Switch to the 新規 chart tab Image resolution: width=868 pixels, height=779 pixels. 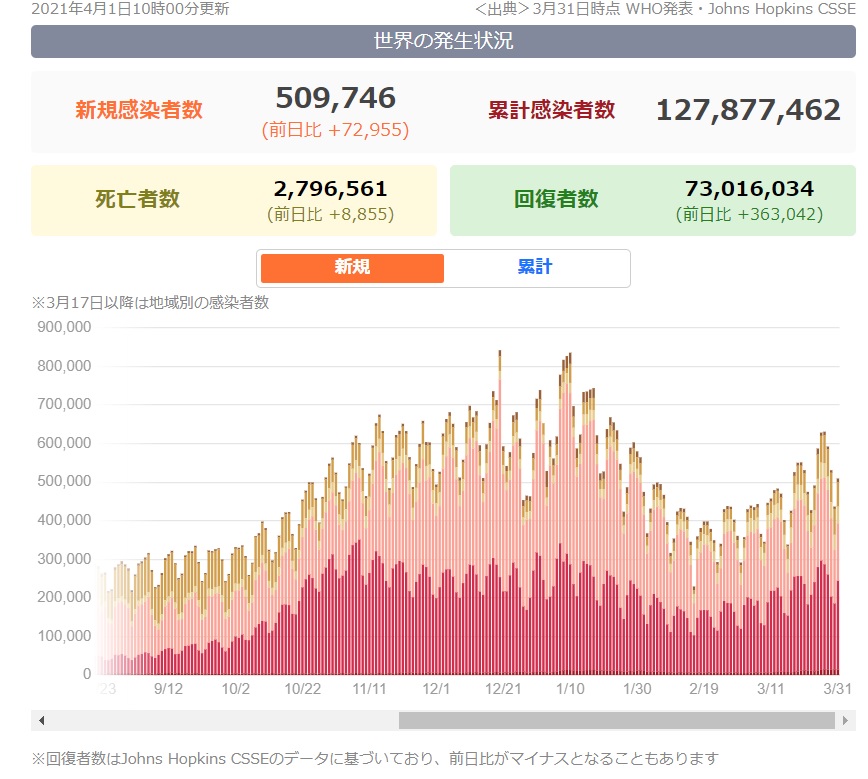pos(352,268)
